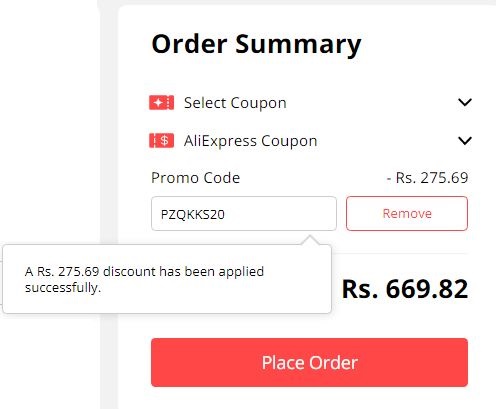The height and width of the screenshot is (409, 496).
Task: Click the tooltip's pointer arrow under promo field
Action: click(x=310, y=240)
